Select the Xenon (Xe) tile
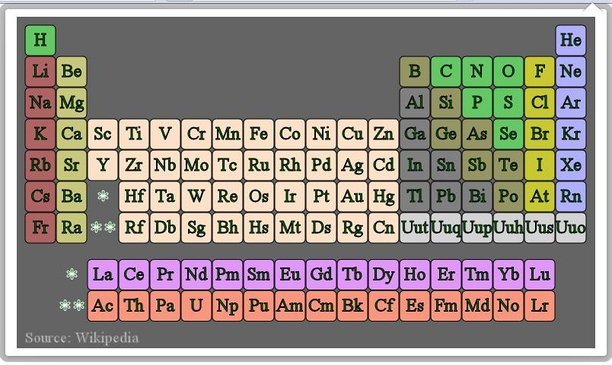612x365 pixels. tap(571, 165)
